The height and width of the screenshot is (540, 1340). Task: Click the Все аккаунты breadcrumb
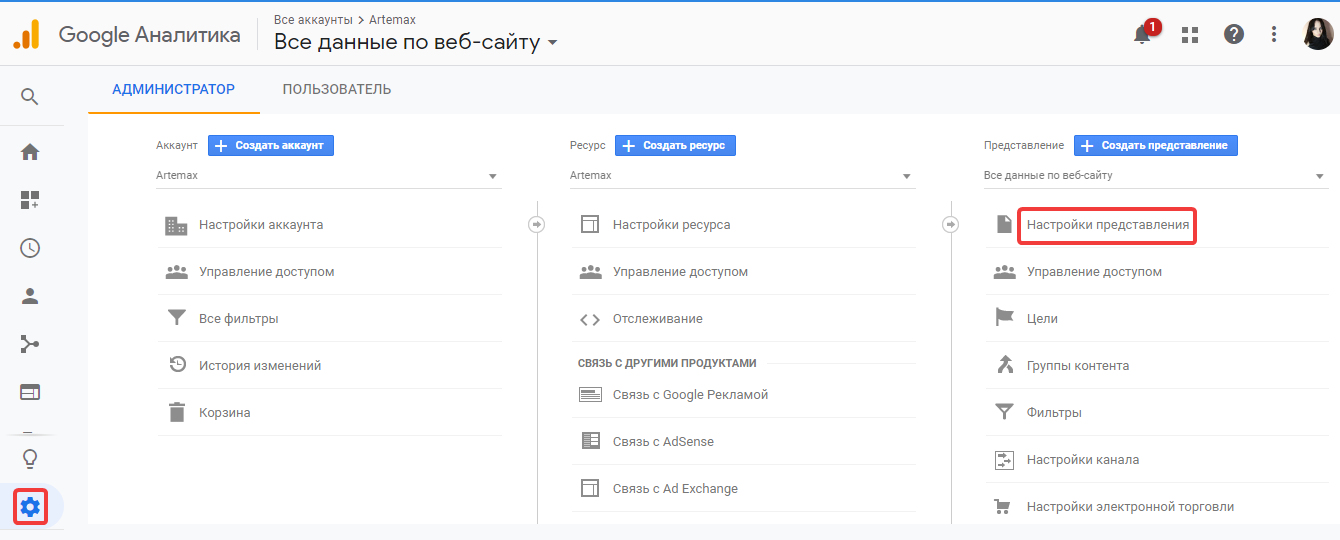[313, 20]
